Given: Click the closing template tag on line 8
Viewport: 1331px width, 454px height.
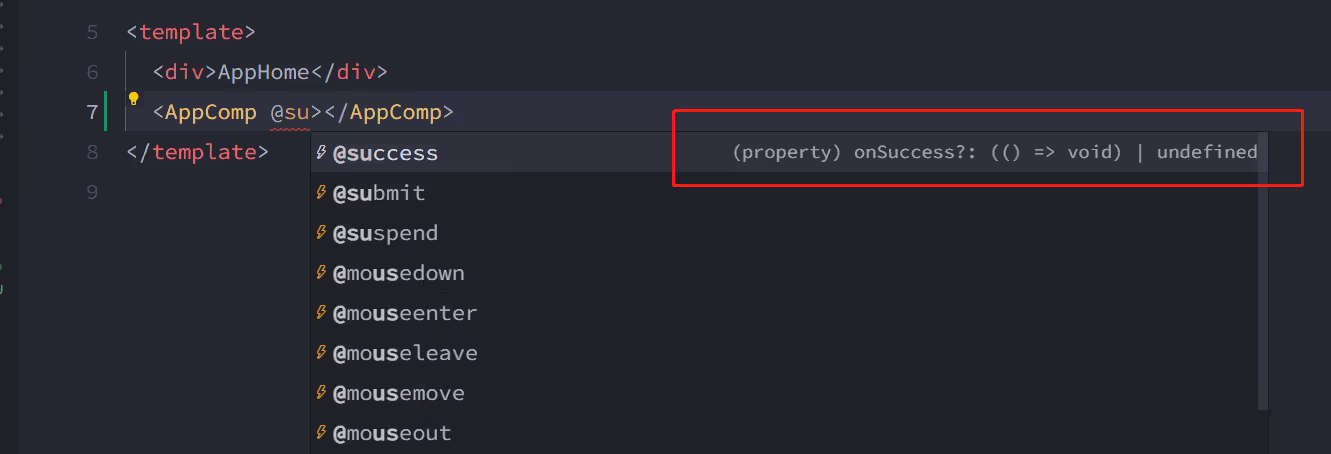Looking at the screenshot, I should [197, 152].
